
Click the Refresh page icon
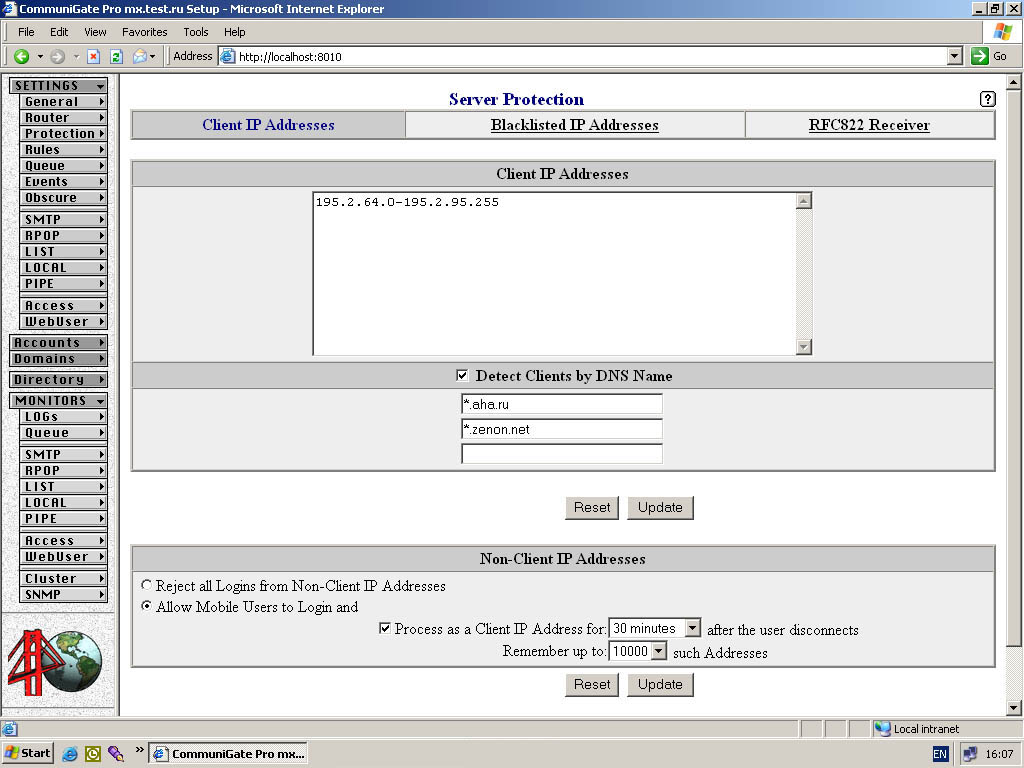[x=116, y=57]
